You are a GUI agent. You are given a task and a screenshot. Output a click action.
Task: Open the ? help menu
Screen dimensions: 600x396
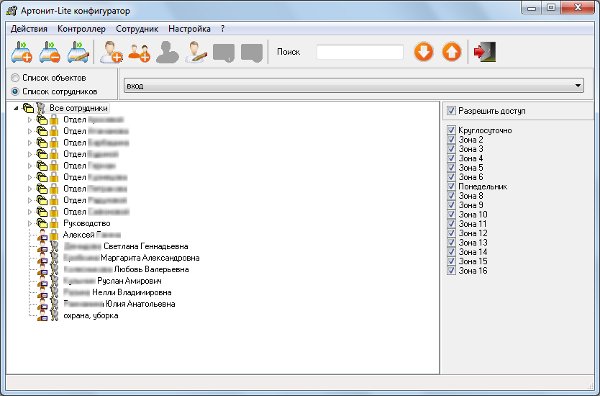[223, 29]
